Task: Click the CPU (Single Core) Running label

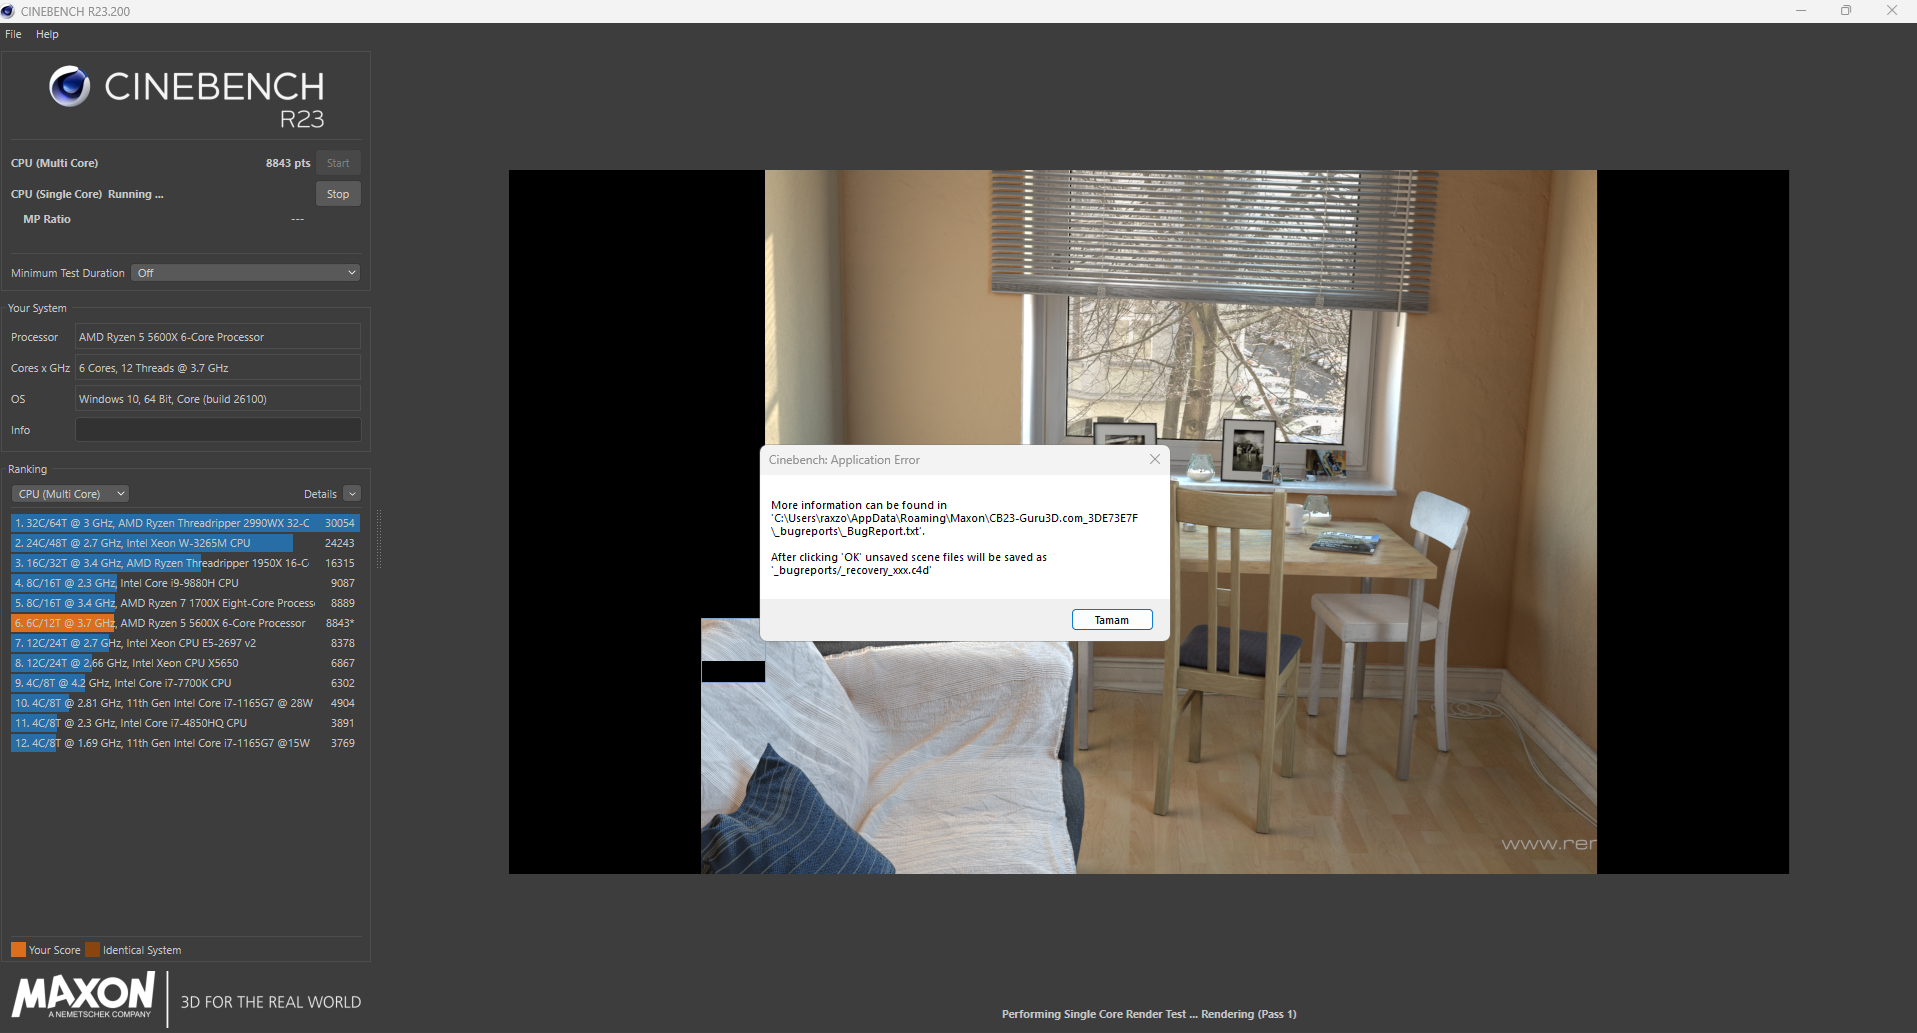Action: point(87,194)
